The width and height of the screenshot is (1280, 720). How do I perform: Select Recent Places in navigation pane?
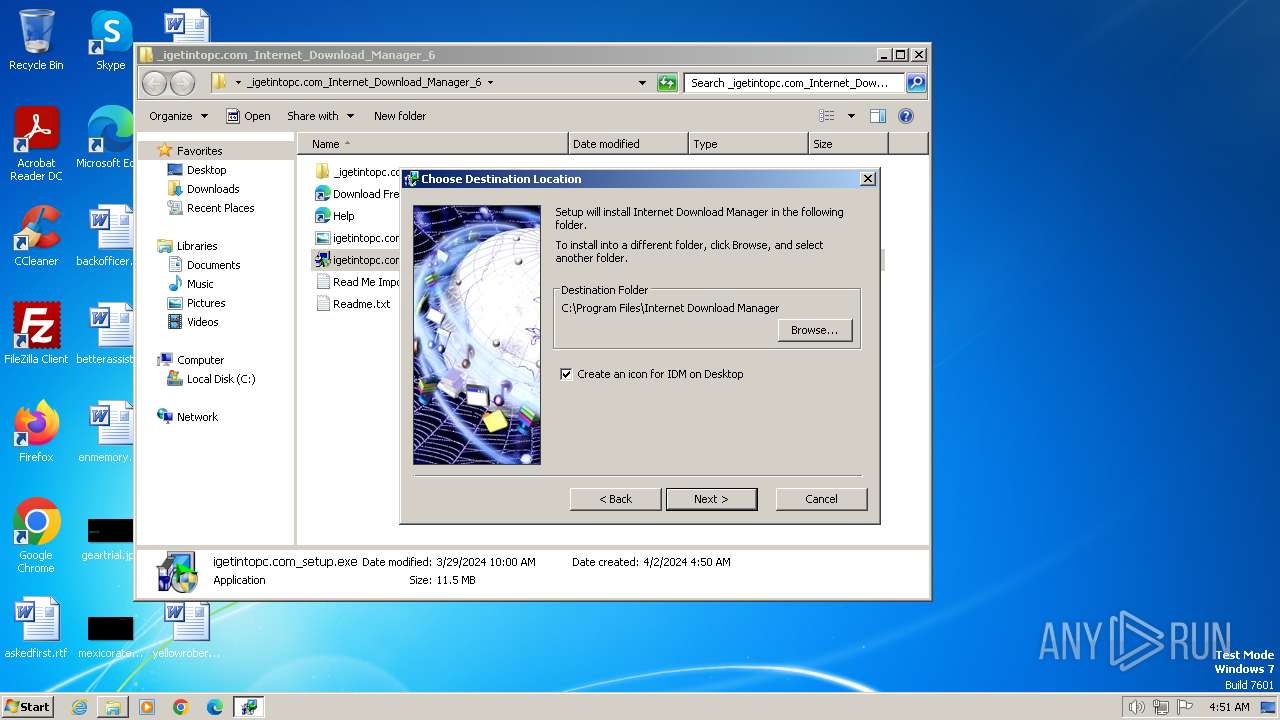220,208
